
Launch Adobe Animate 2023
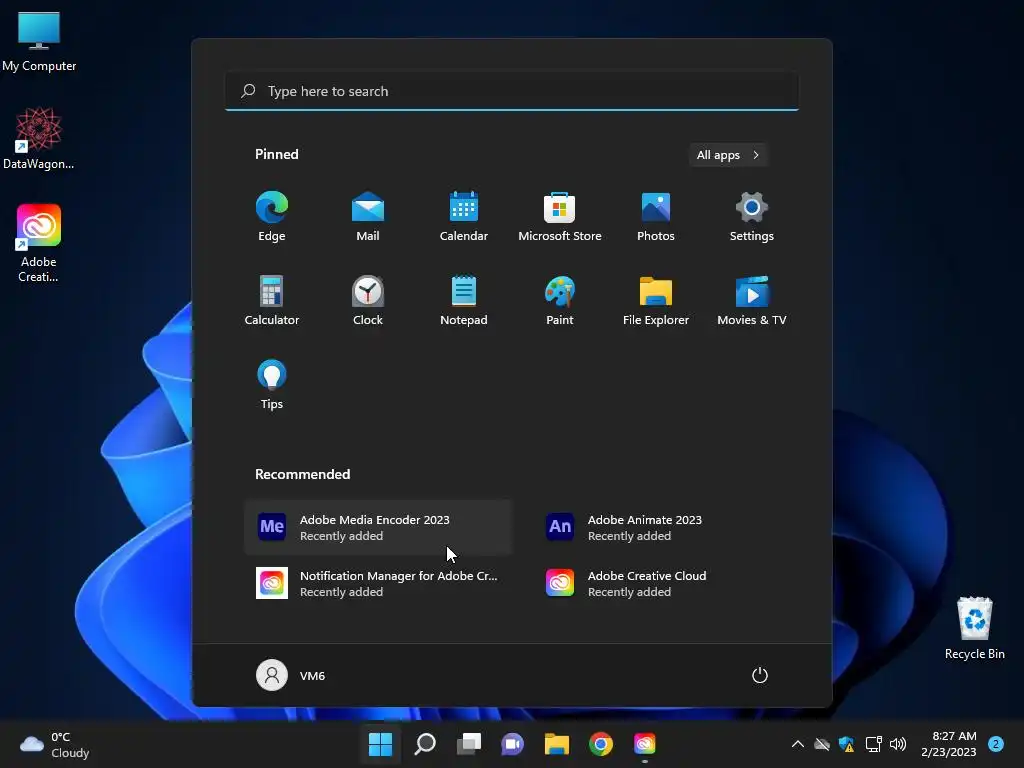pos(666,527)
